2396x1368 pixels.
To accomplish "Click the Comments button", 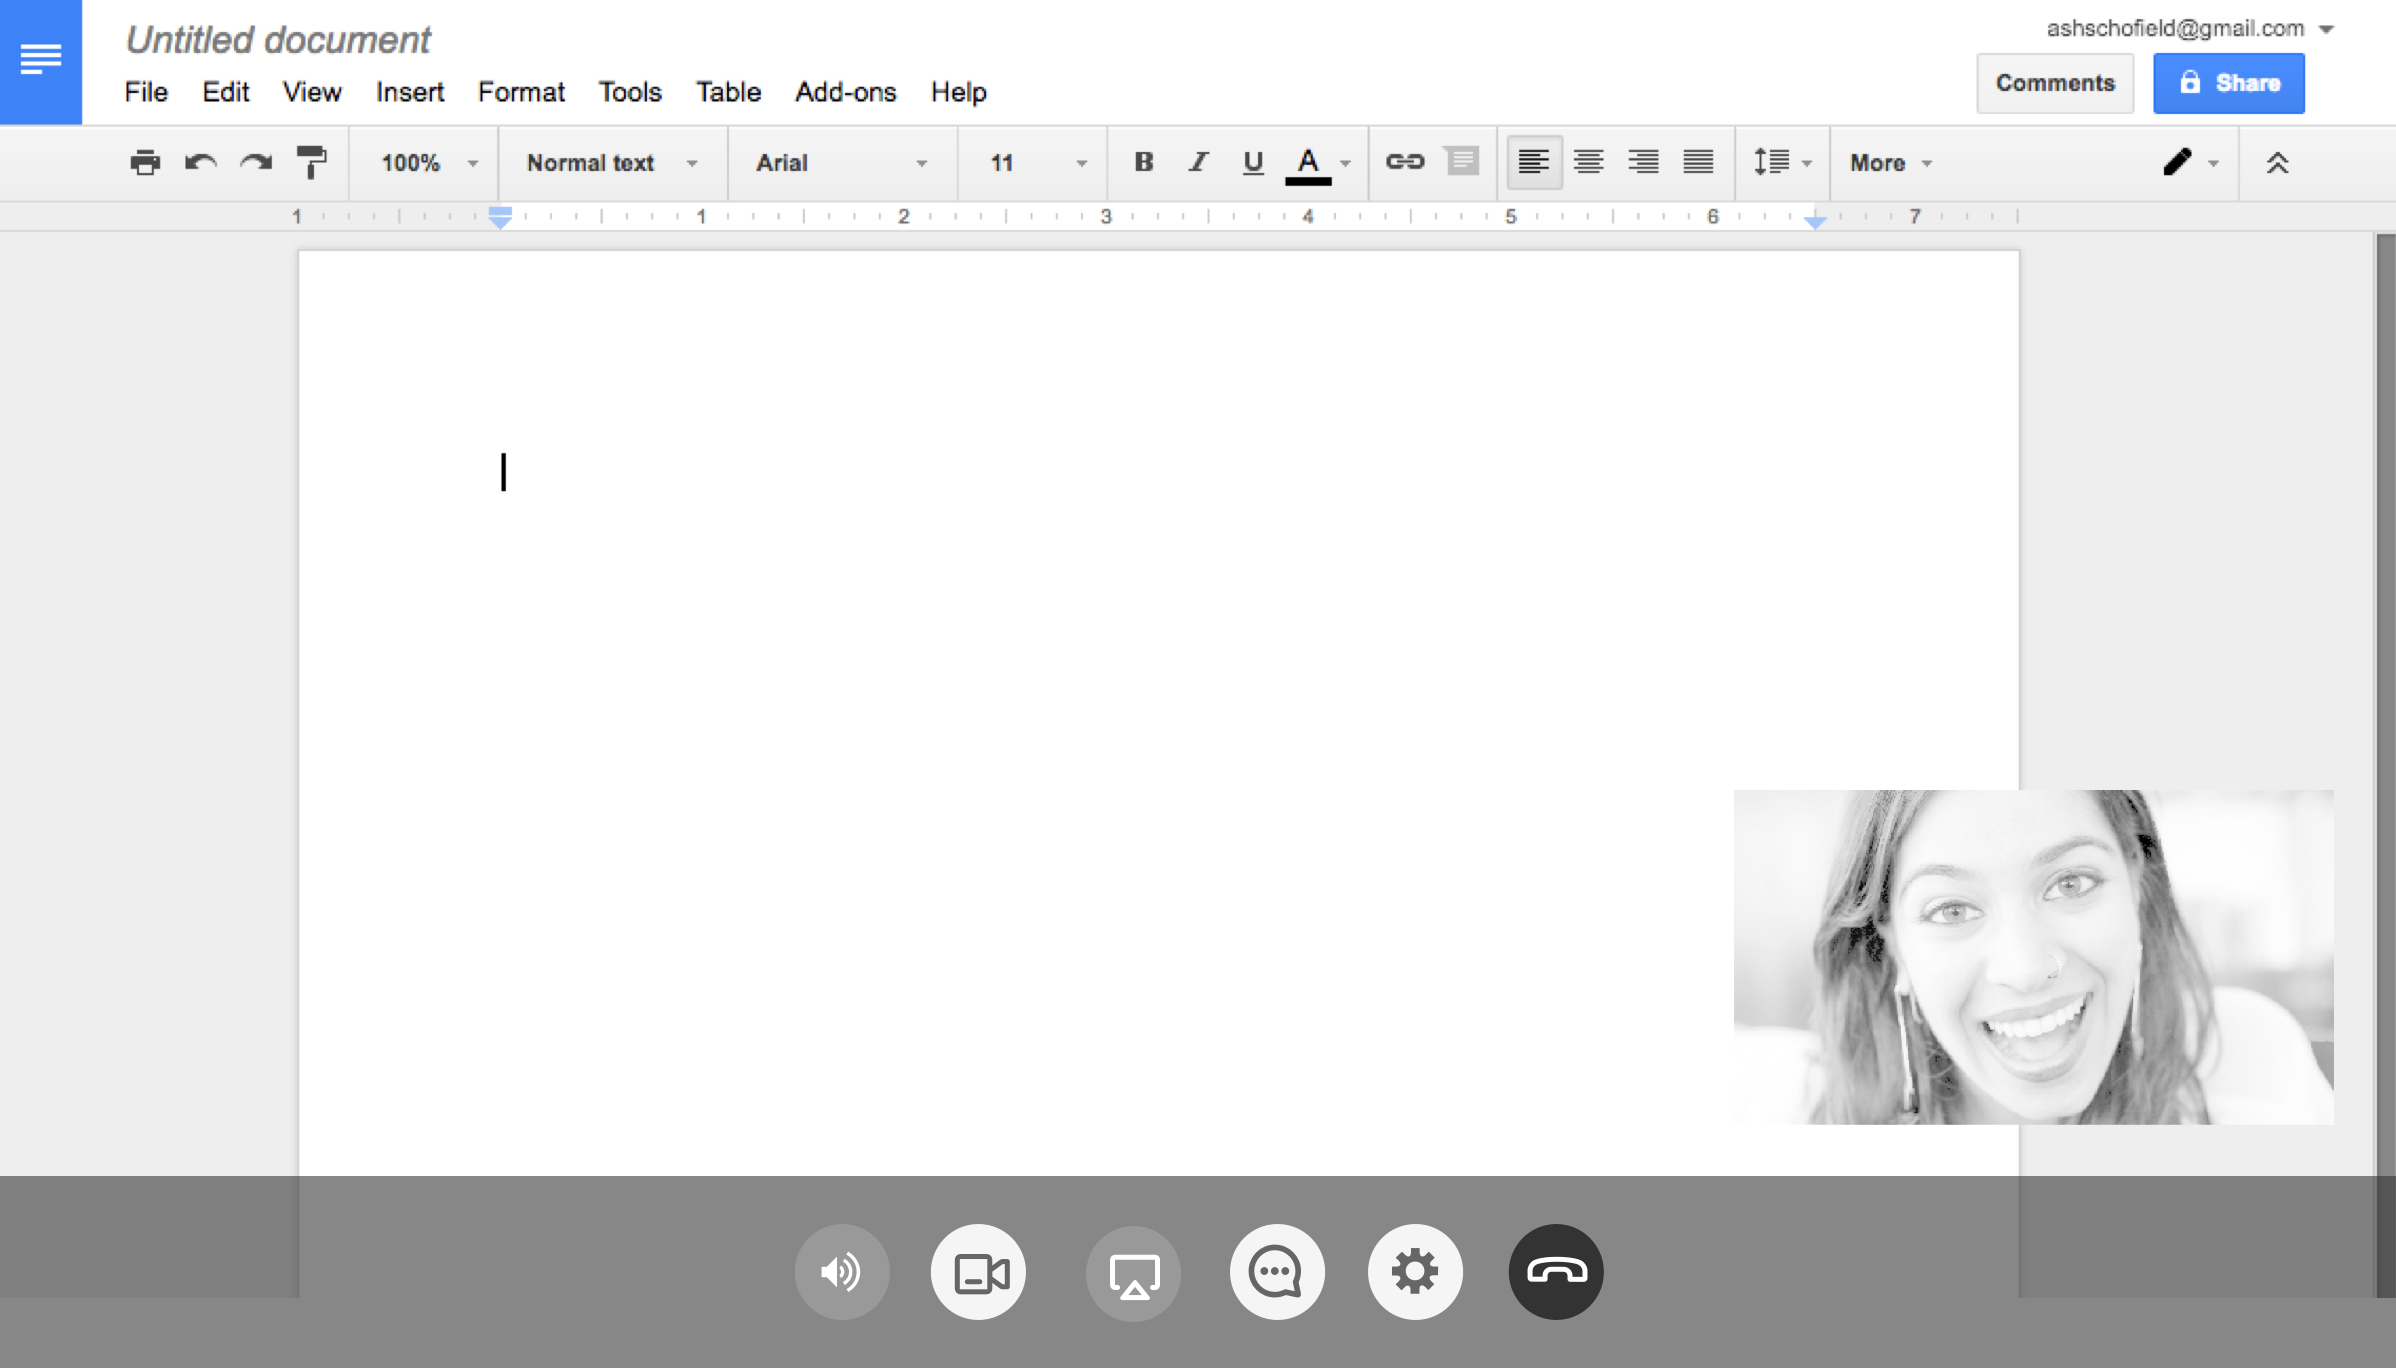I will (x=2055, y=83).
